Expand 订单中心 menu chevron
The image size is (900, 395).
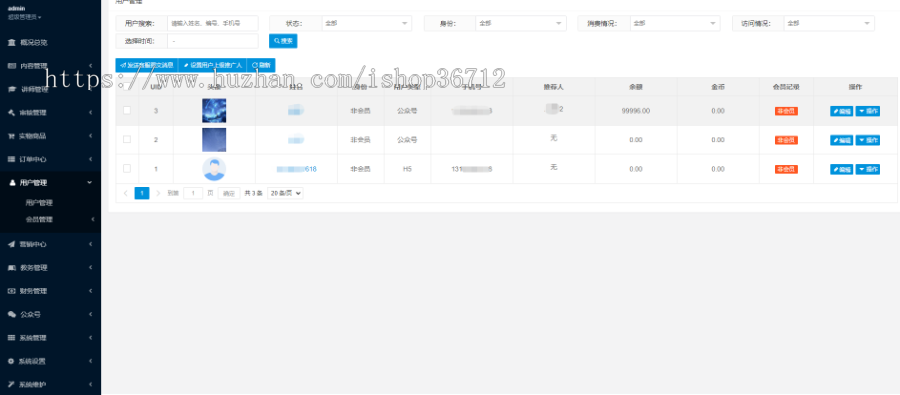[x=91, y=159]
